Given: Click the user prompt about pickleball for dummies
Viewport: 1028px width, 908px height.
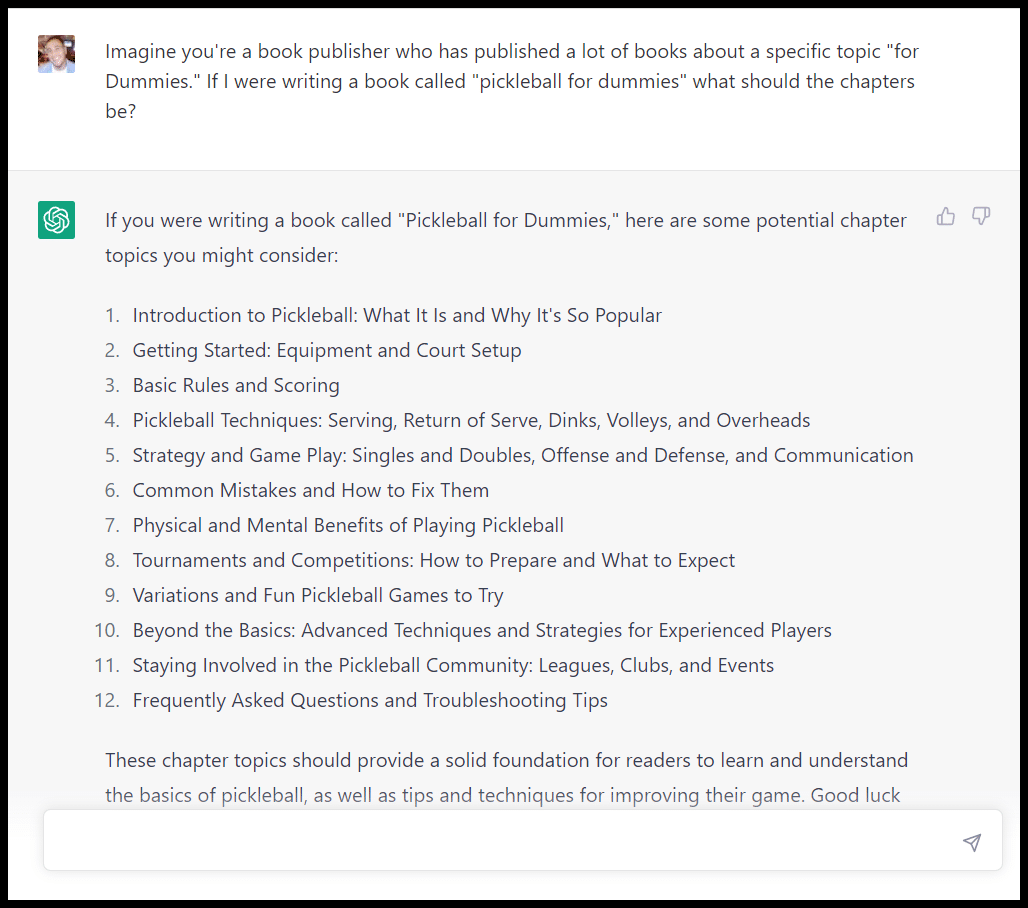Looking at the screenshot, I should [x=510, y=81].
